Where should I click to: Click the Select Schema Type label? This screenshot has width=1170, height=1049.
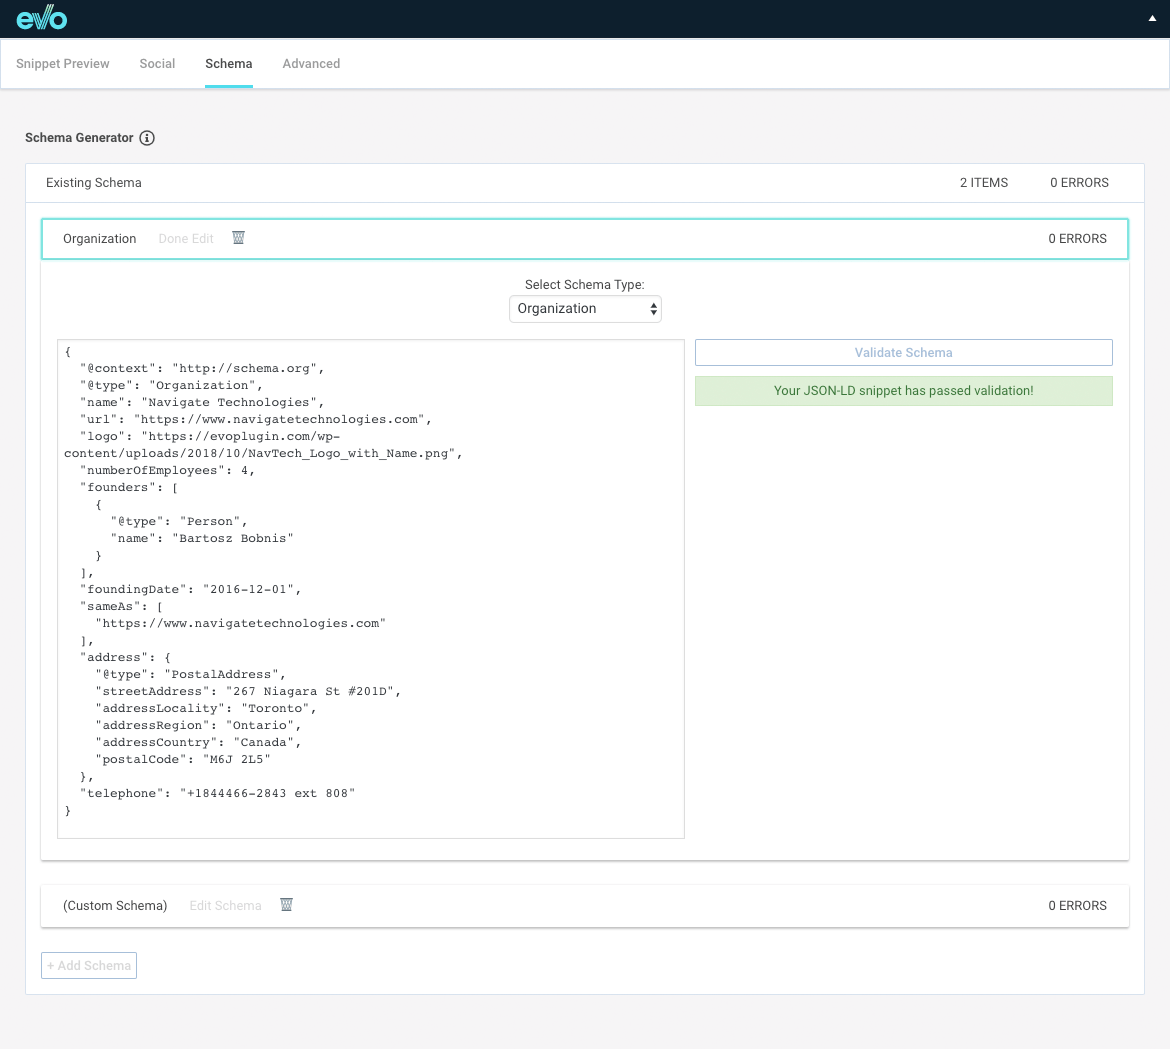pos(585,285)
